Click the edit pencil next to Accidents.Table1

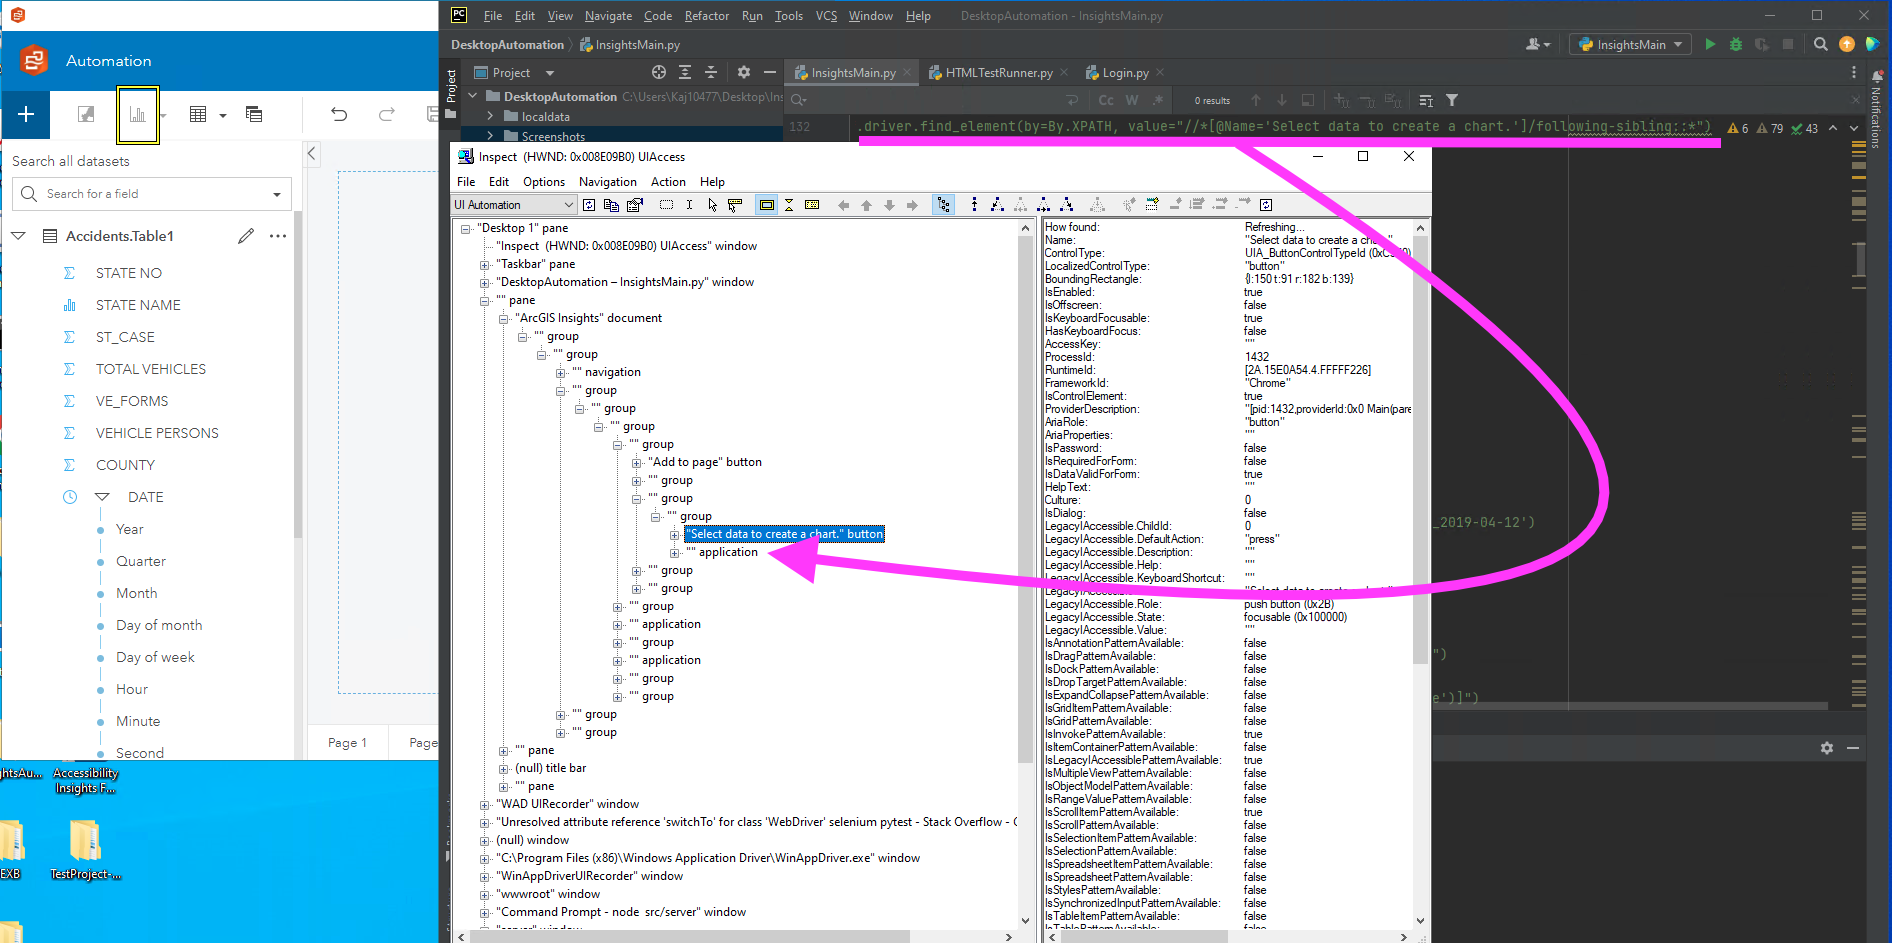pyautogui.click(x=246, y=236)
